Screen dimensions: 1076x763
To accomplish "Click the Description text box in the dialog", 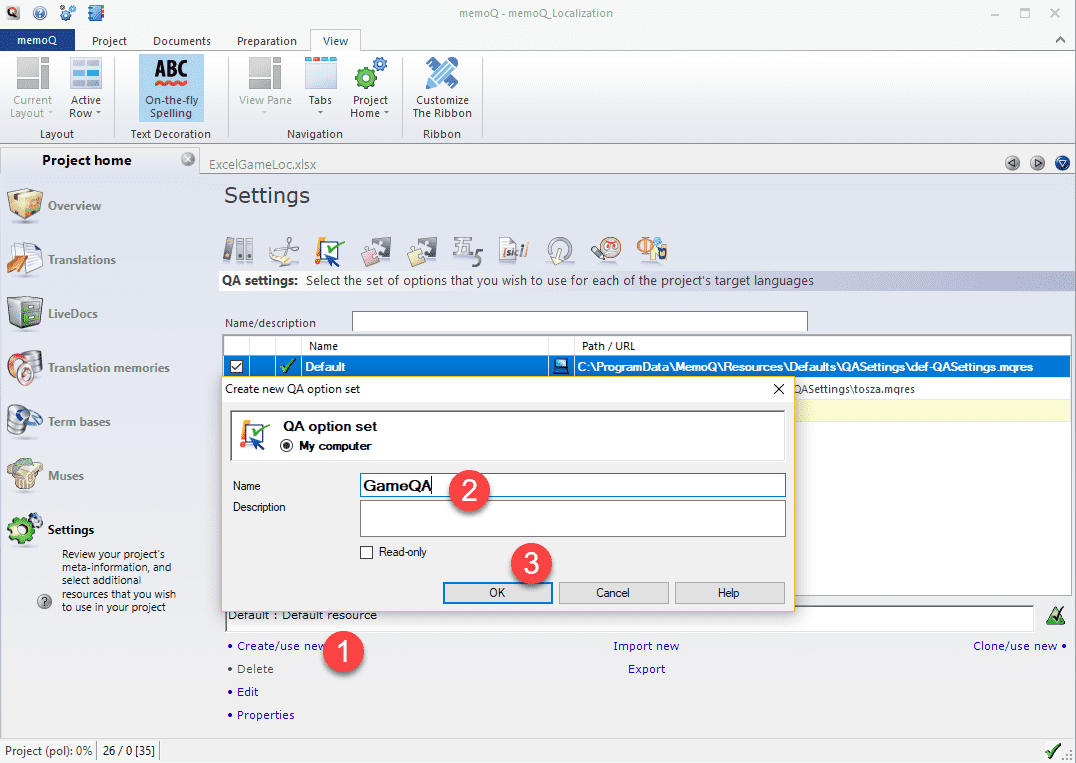I will [572, 518].
